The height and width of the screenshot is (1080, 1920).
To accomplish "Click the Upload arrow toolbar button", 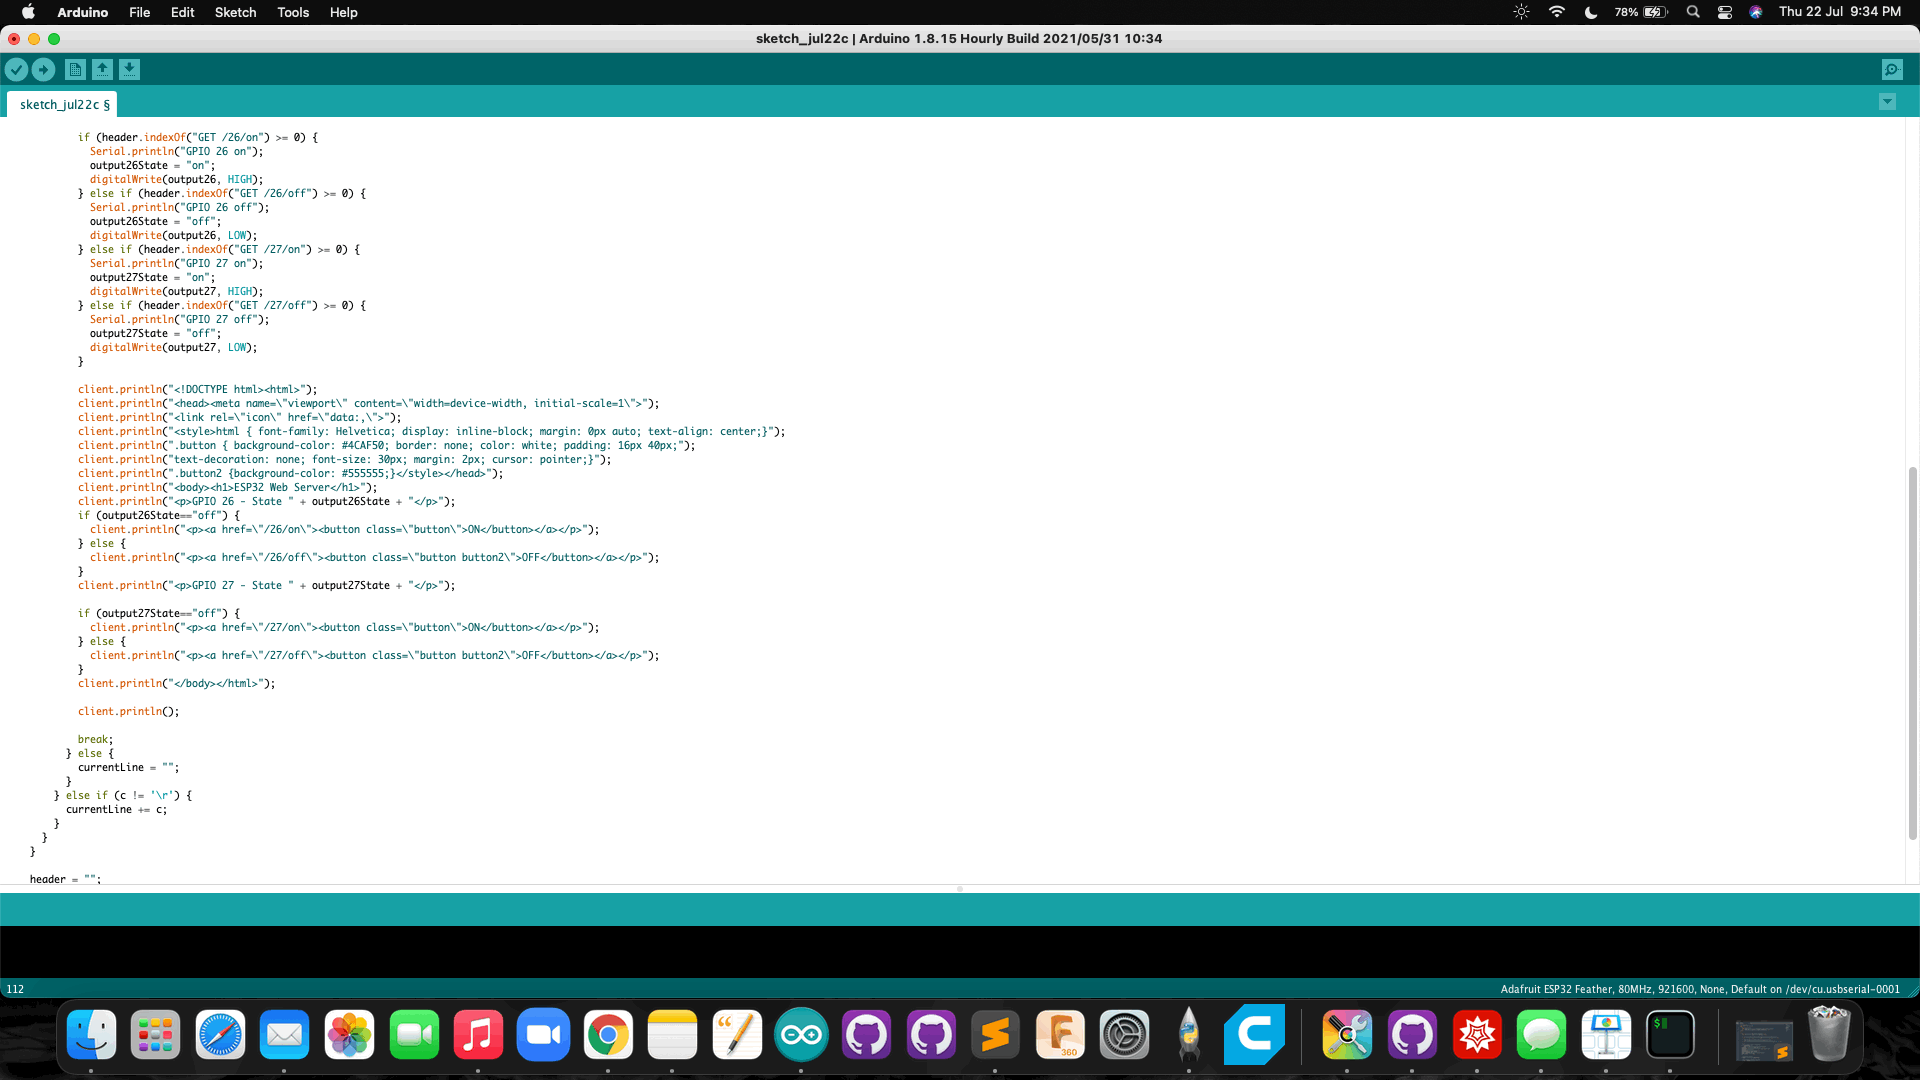I will (43, 69).
